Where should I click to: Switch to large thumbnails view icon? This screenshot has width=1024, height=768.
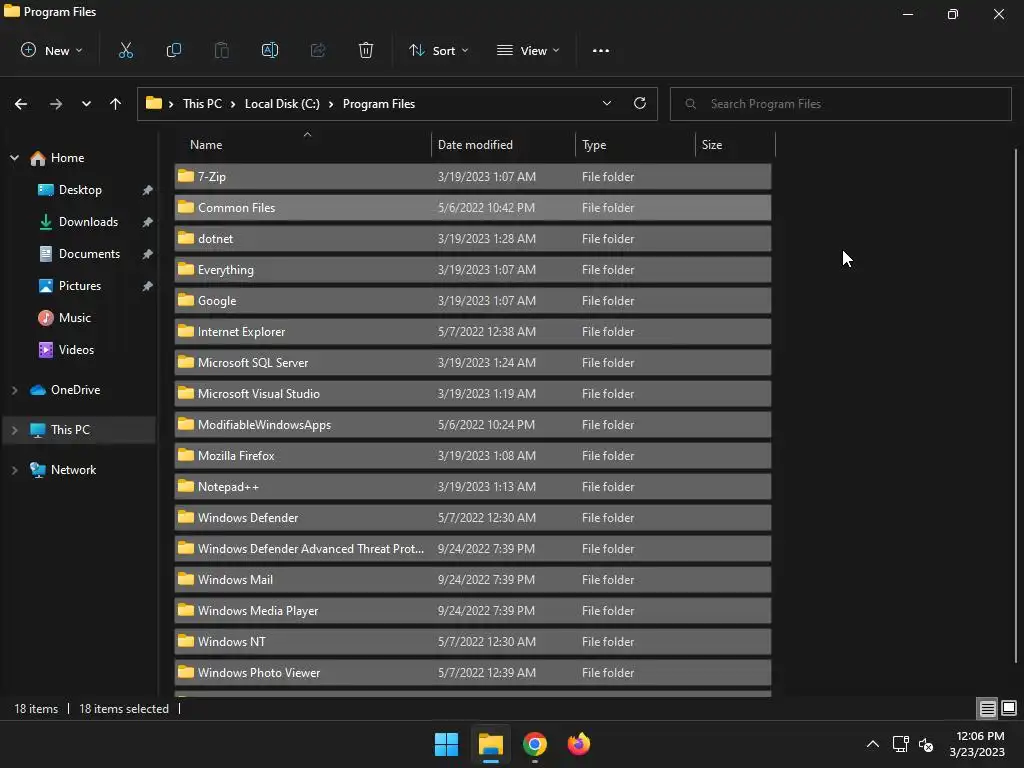(1009, 708)
